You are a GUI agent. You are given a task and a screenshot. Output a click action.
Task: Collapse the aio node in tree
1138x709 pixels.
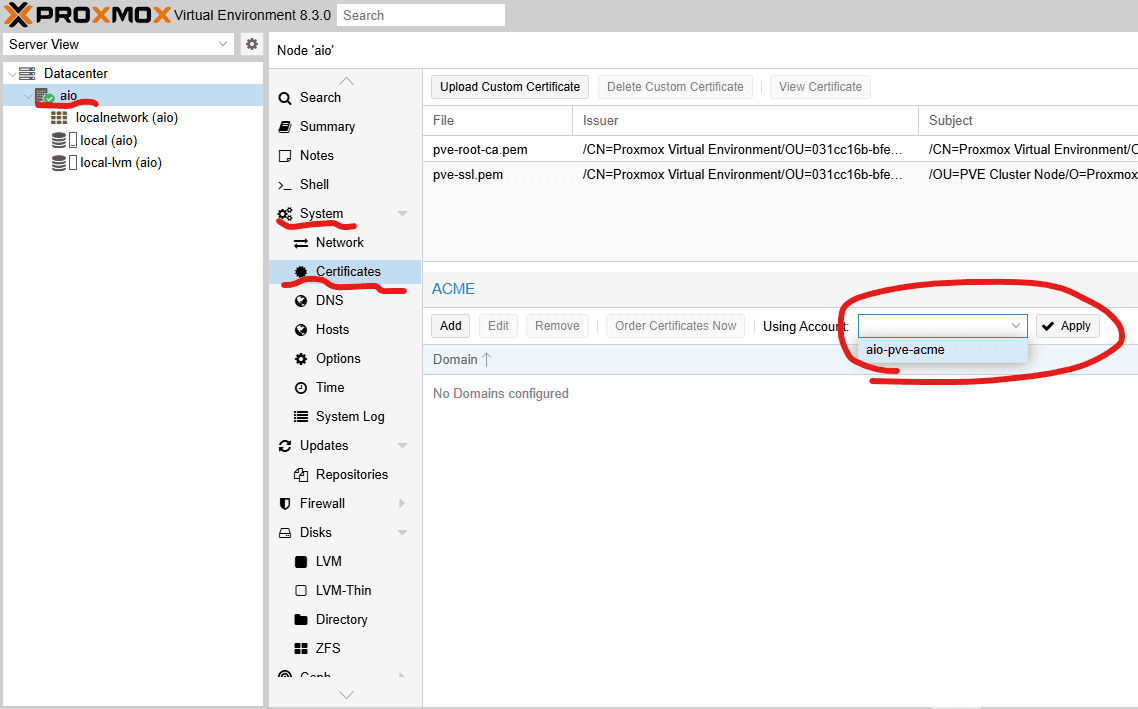coord(28,96)
